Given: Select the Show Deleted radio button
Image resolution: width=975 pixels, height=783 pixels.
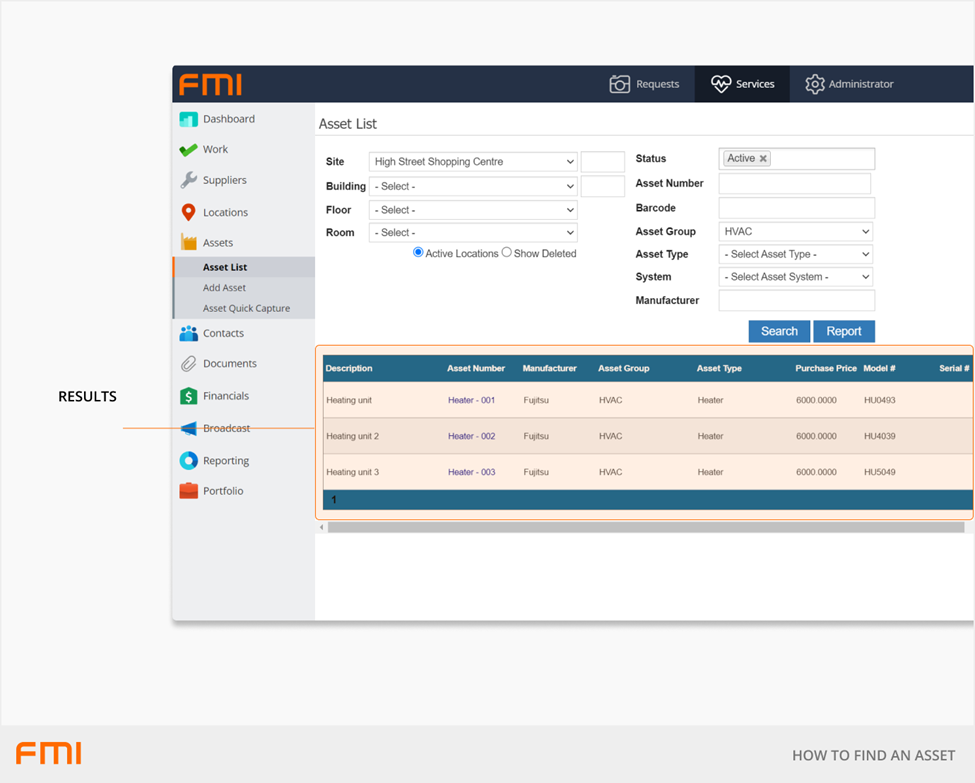Looking at the screenshot, I should [x=506, y=253].
